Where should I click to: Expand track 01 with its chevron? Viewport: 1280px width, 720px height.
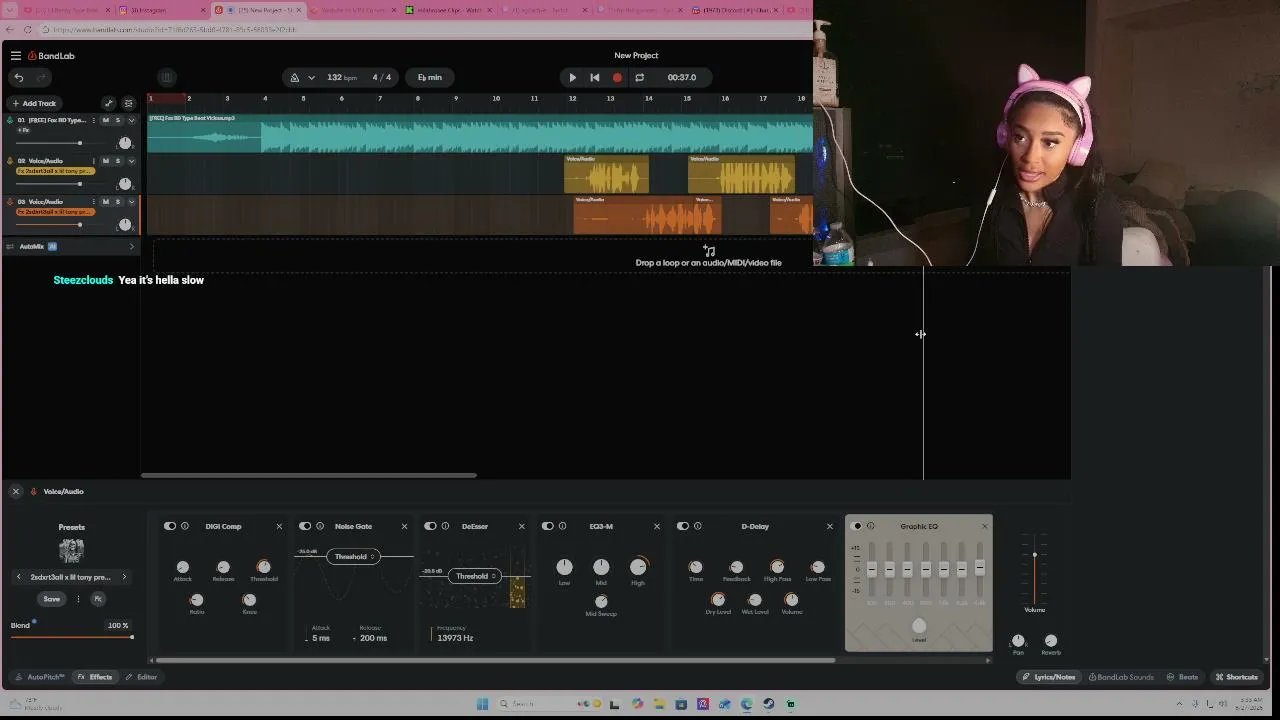131,120
